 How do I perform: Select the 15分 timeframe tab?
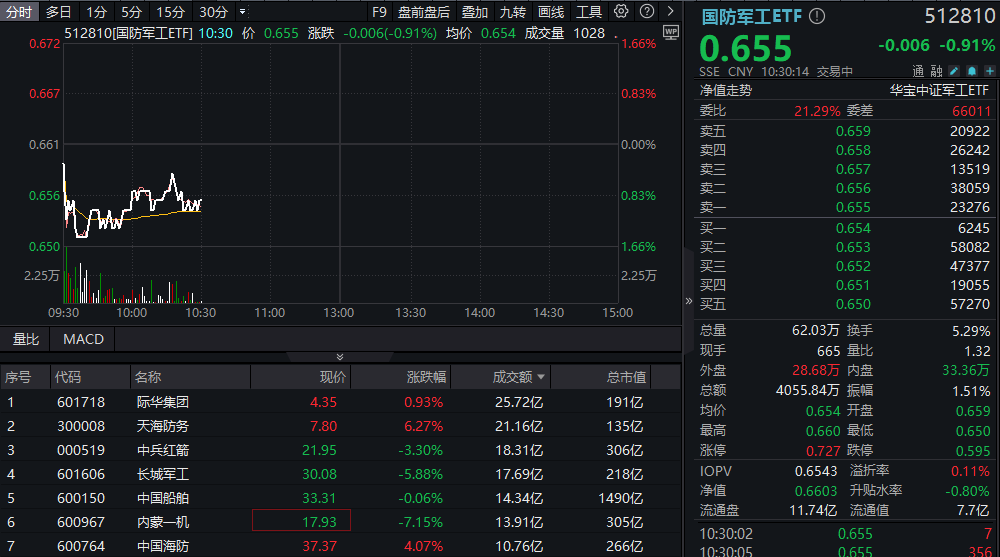tap(170, 11)
